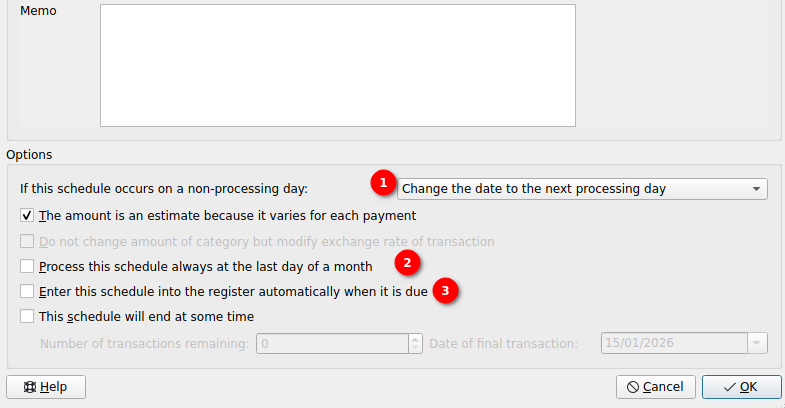Click 'Do not change amount of category' checkbox

[27, 241]
